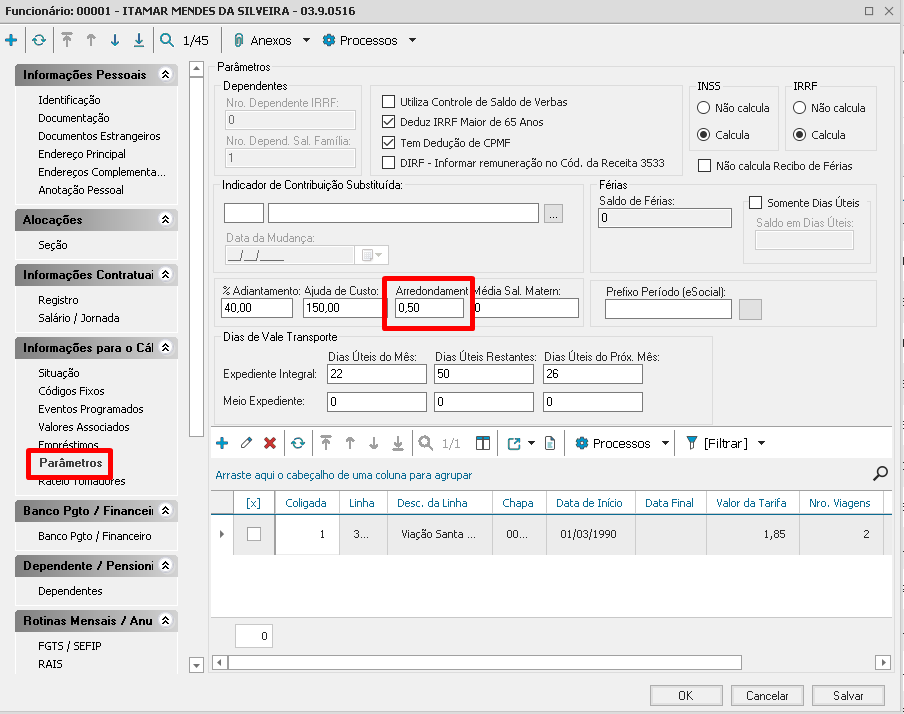This screenshot has width=904, height=714.
Task: Open column chooser icon in grid toolbar
Action: pyautogui.click(x=483, y=443)
